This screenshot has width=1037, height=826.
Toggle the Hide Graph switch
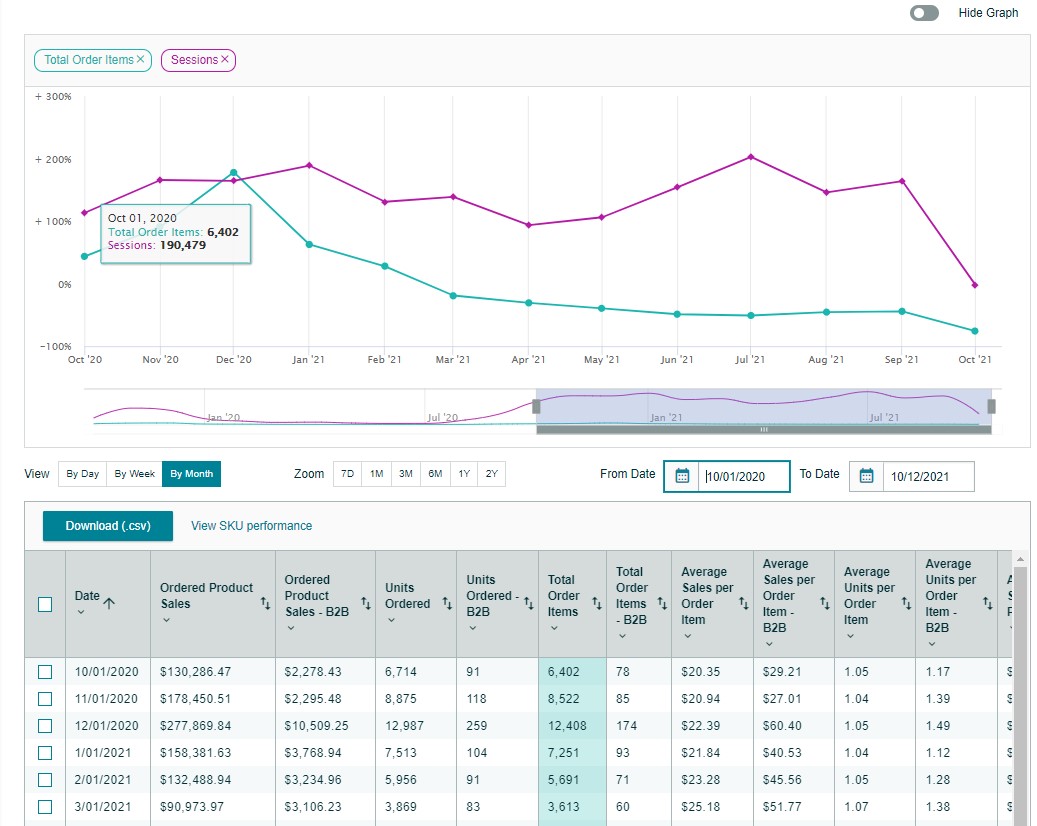click(924, 13)
